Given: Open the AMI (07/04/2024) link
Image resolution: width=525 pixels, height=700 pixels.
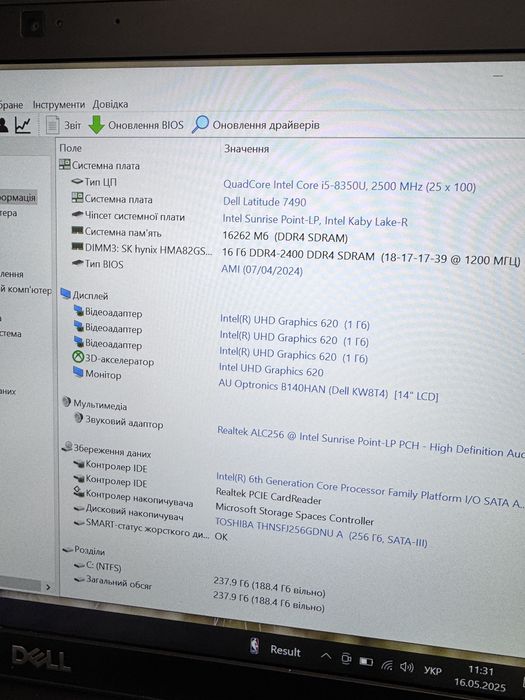Looking at the screenshot, I should point(262,271).
